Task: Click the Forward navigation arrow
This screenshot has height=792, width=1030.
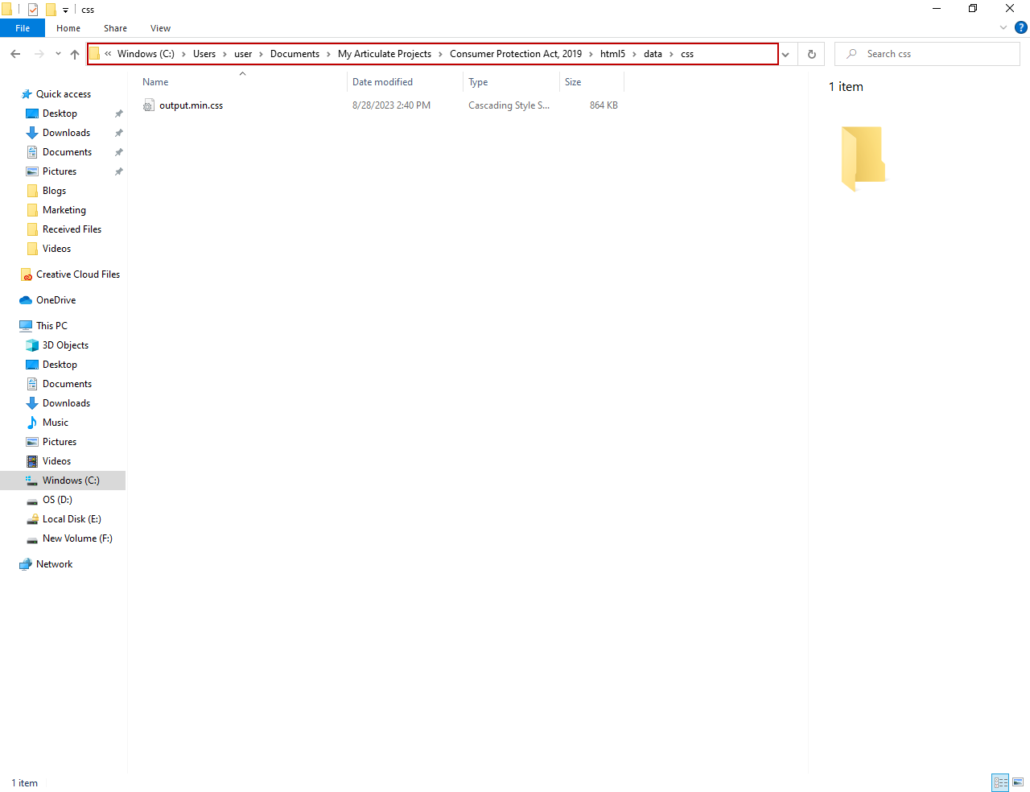Action: coord(39,54)
